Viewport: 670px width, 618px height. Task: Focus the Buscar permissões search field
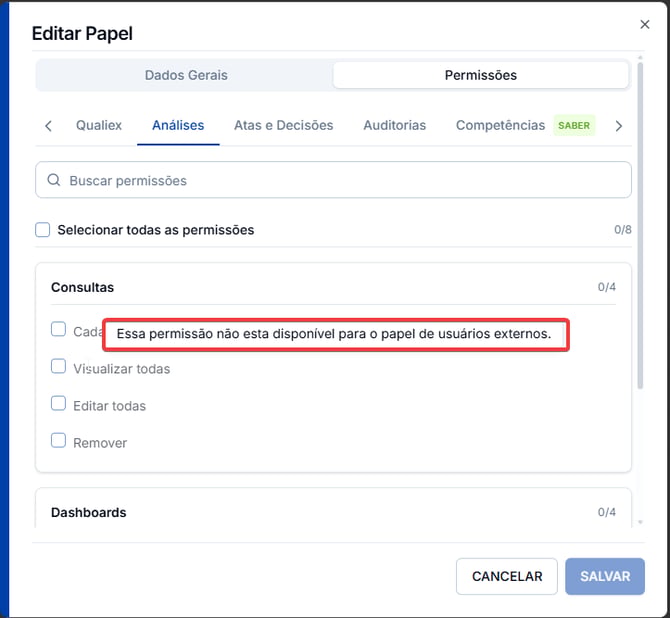click(333, 180)
